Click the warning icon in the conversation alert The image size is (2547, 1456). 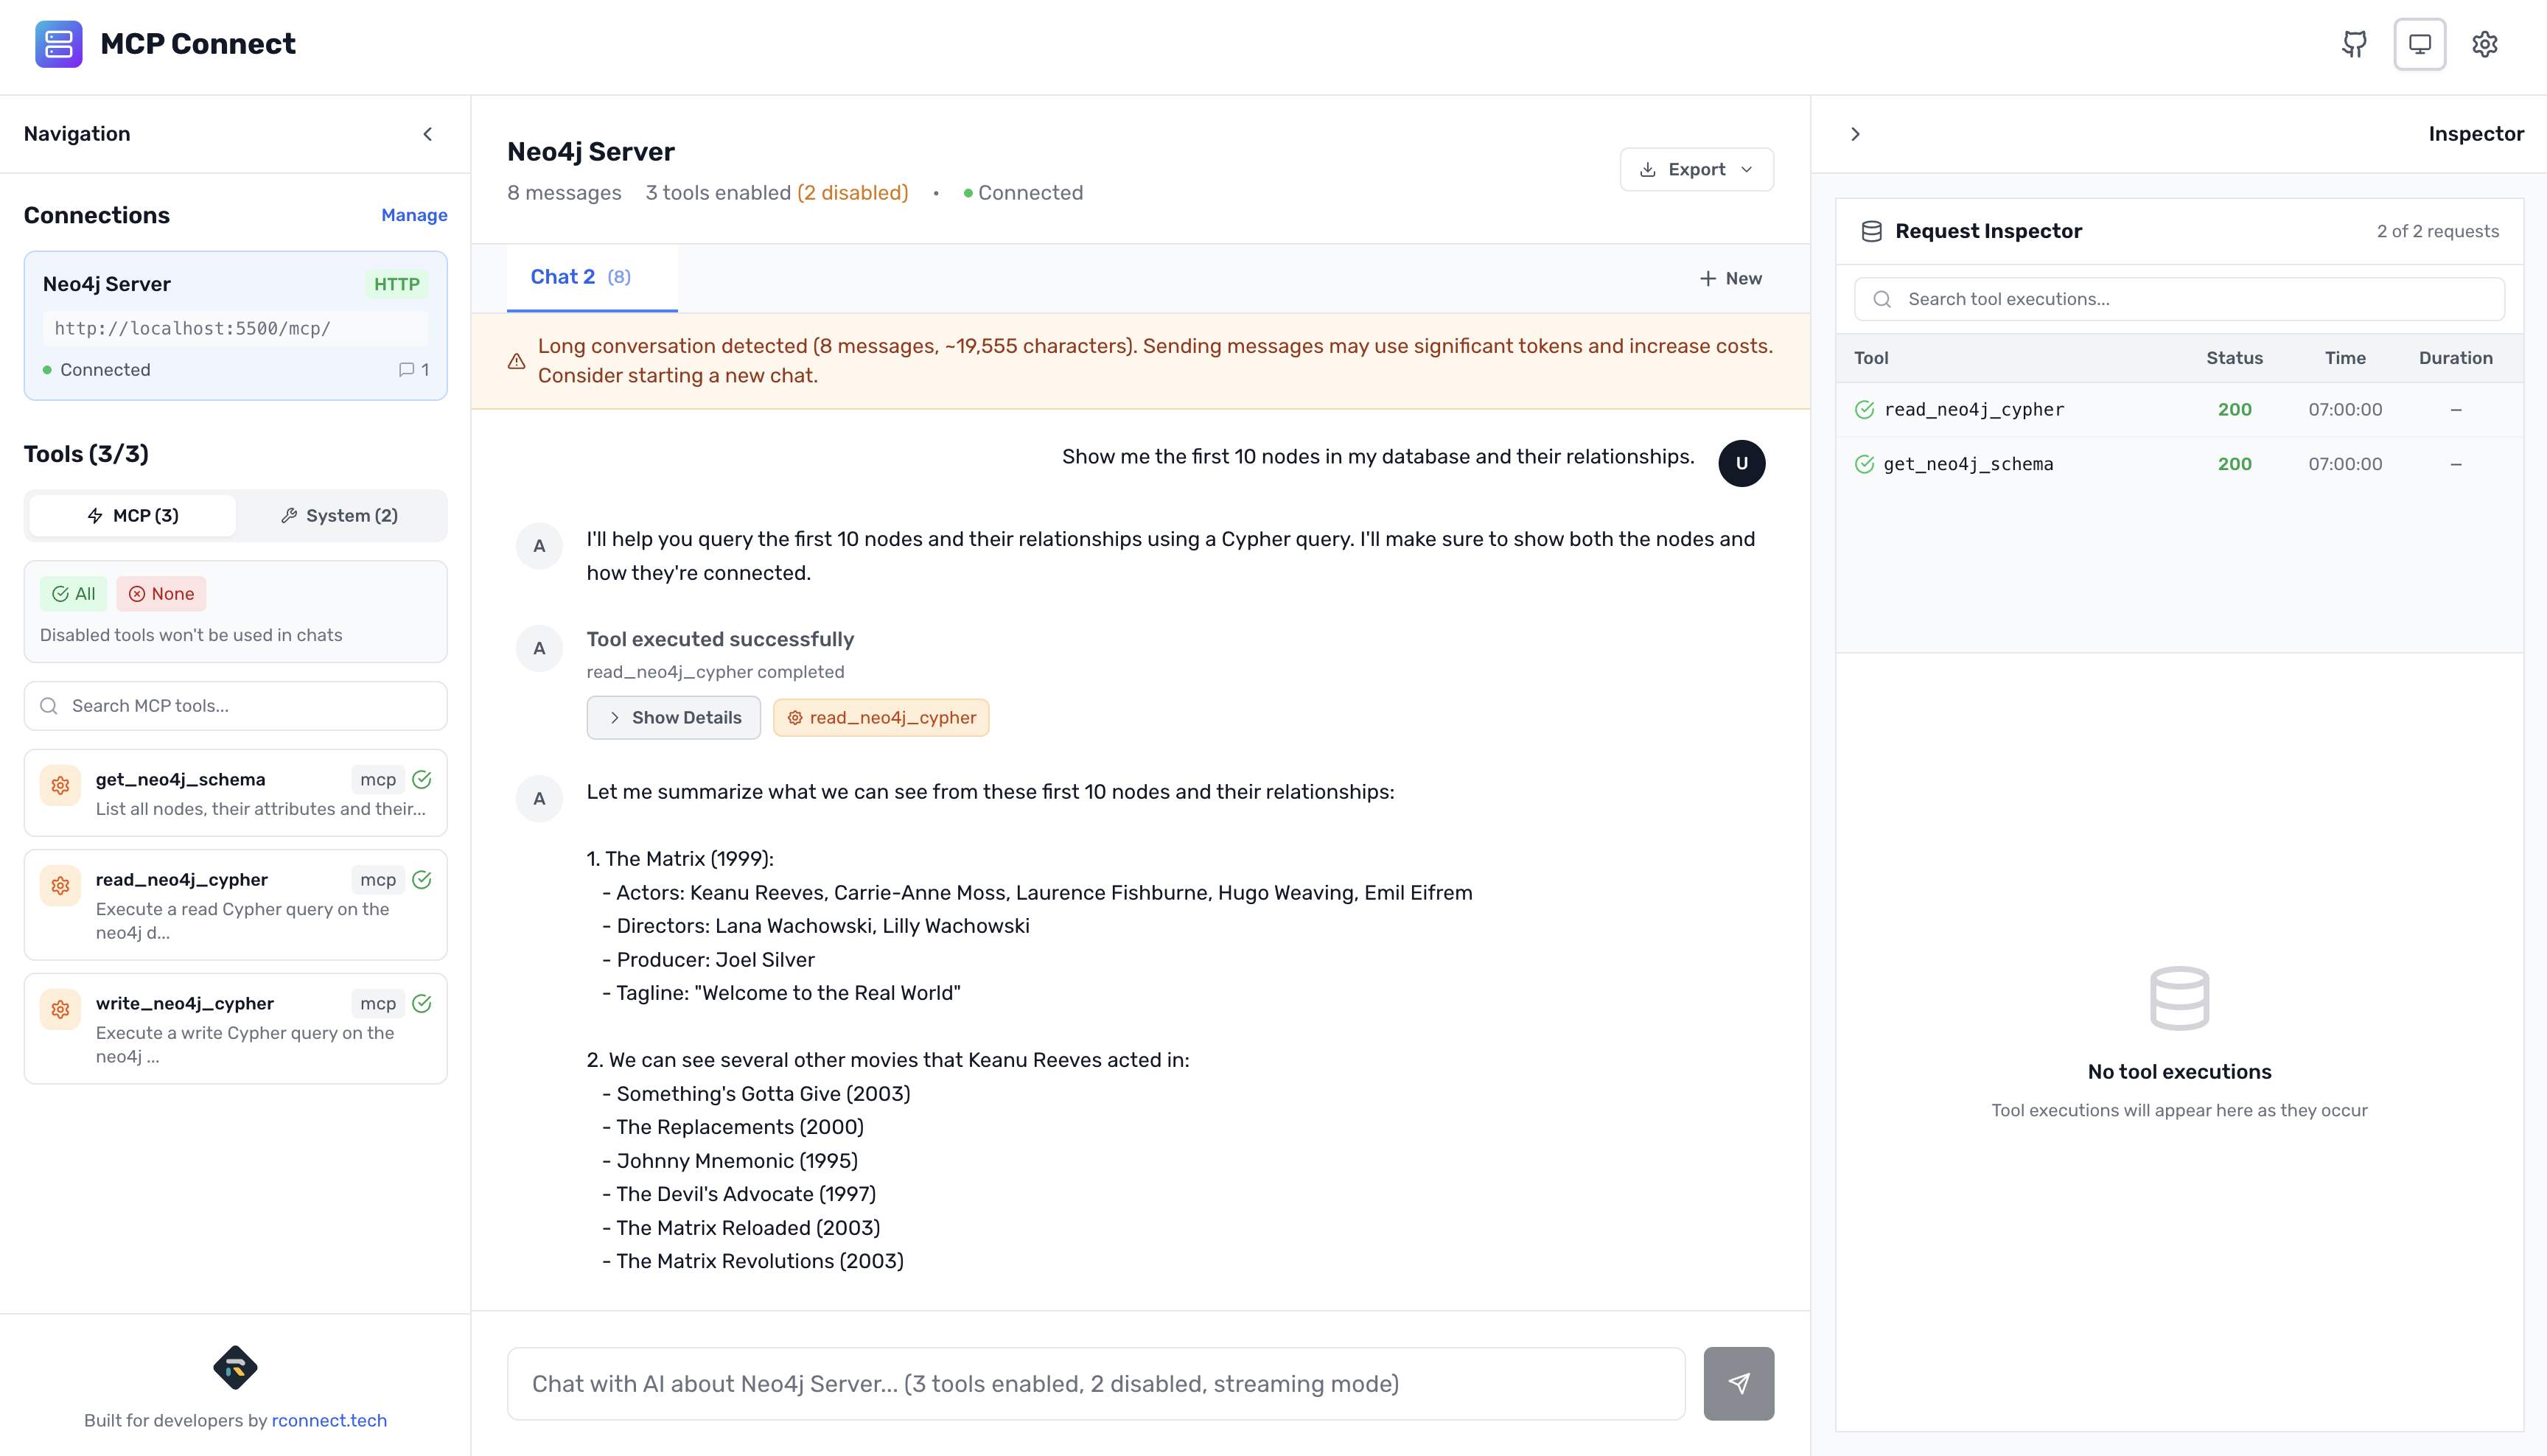[x=516, y=361]
